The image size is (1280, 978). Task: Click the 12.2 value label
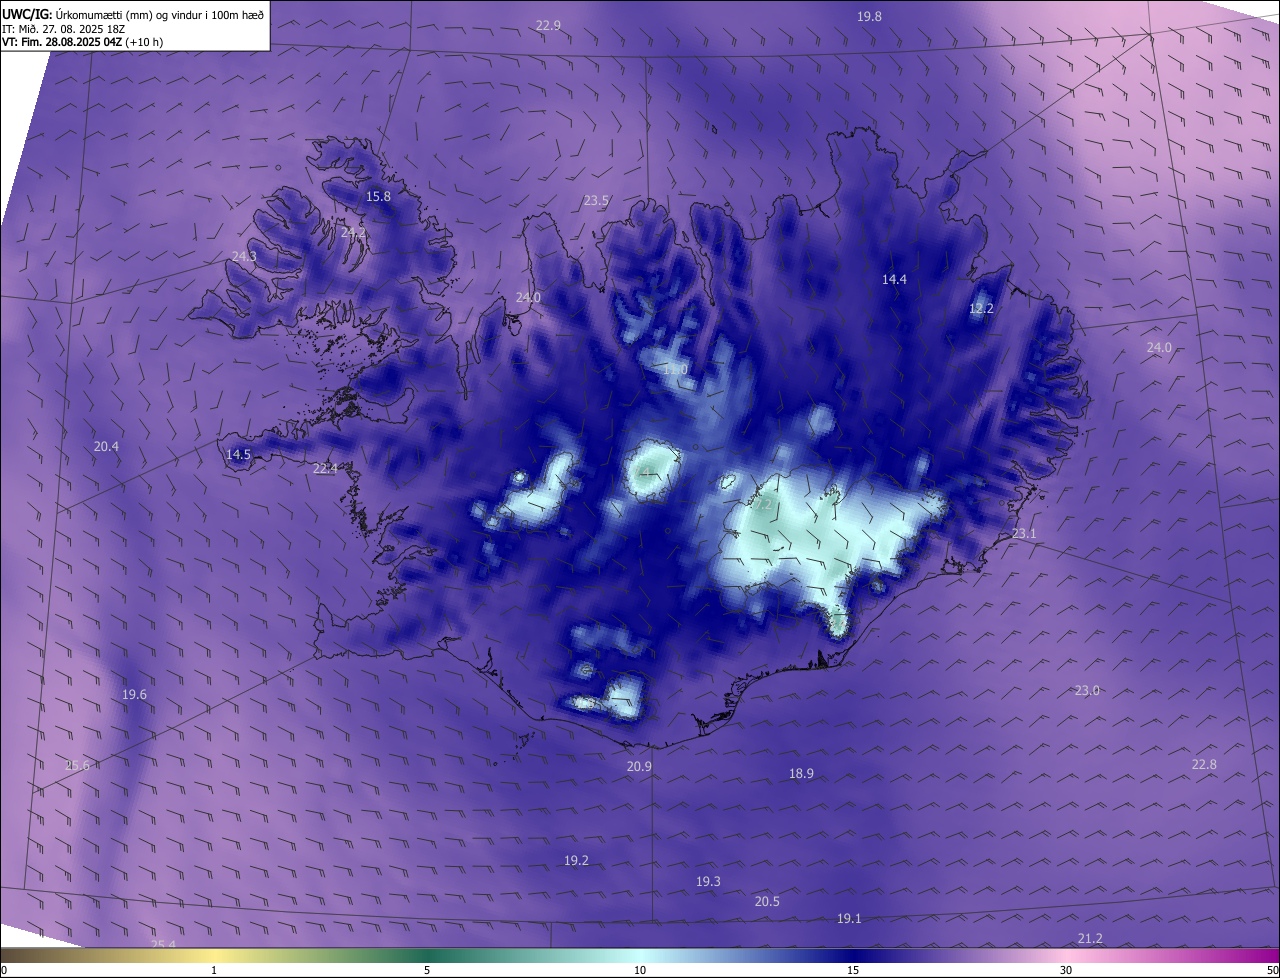click(982, 309)
